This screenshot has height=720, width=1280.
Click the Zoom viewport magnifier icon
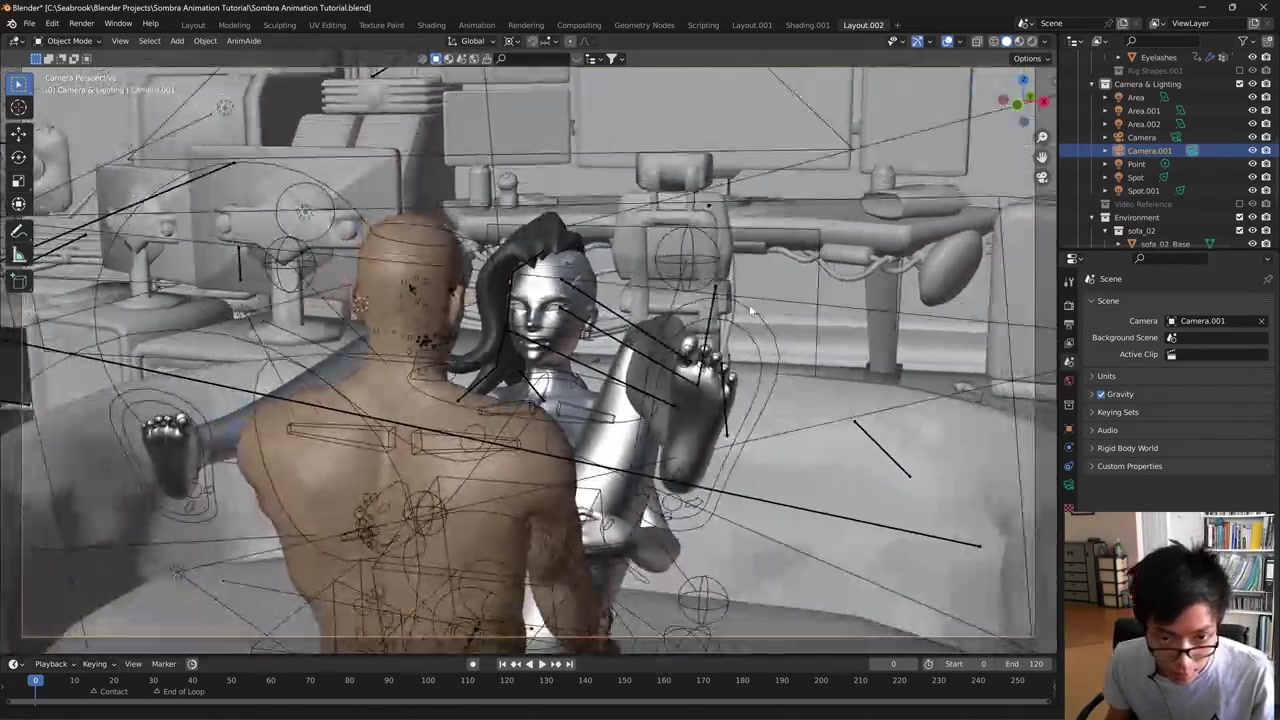(x=1042, y=137)
